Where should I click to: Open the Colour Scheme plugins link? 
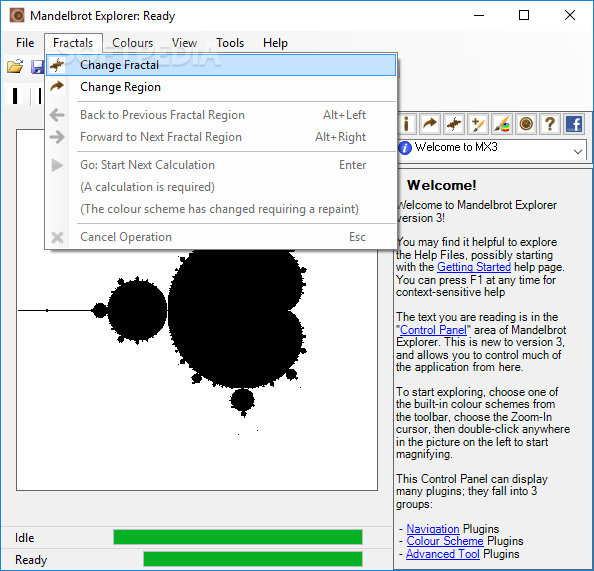(445, 541)
